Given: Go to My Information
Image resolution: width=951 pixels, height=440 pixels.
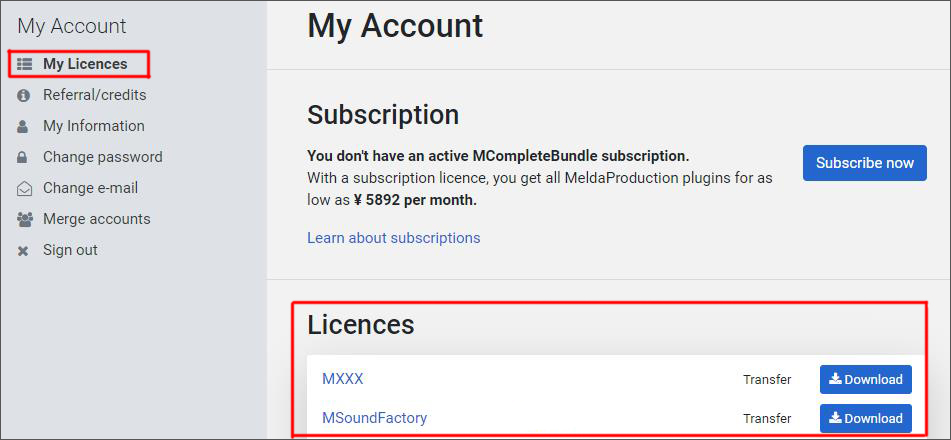Looking at the screenshot, I should [x=93, y=126].
